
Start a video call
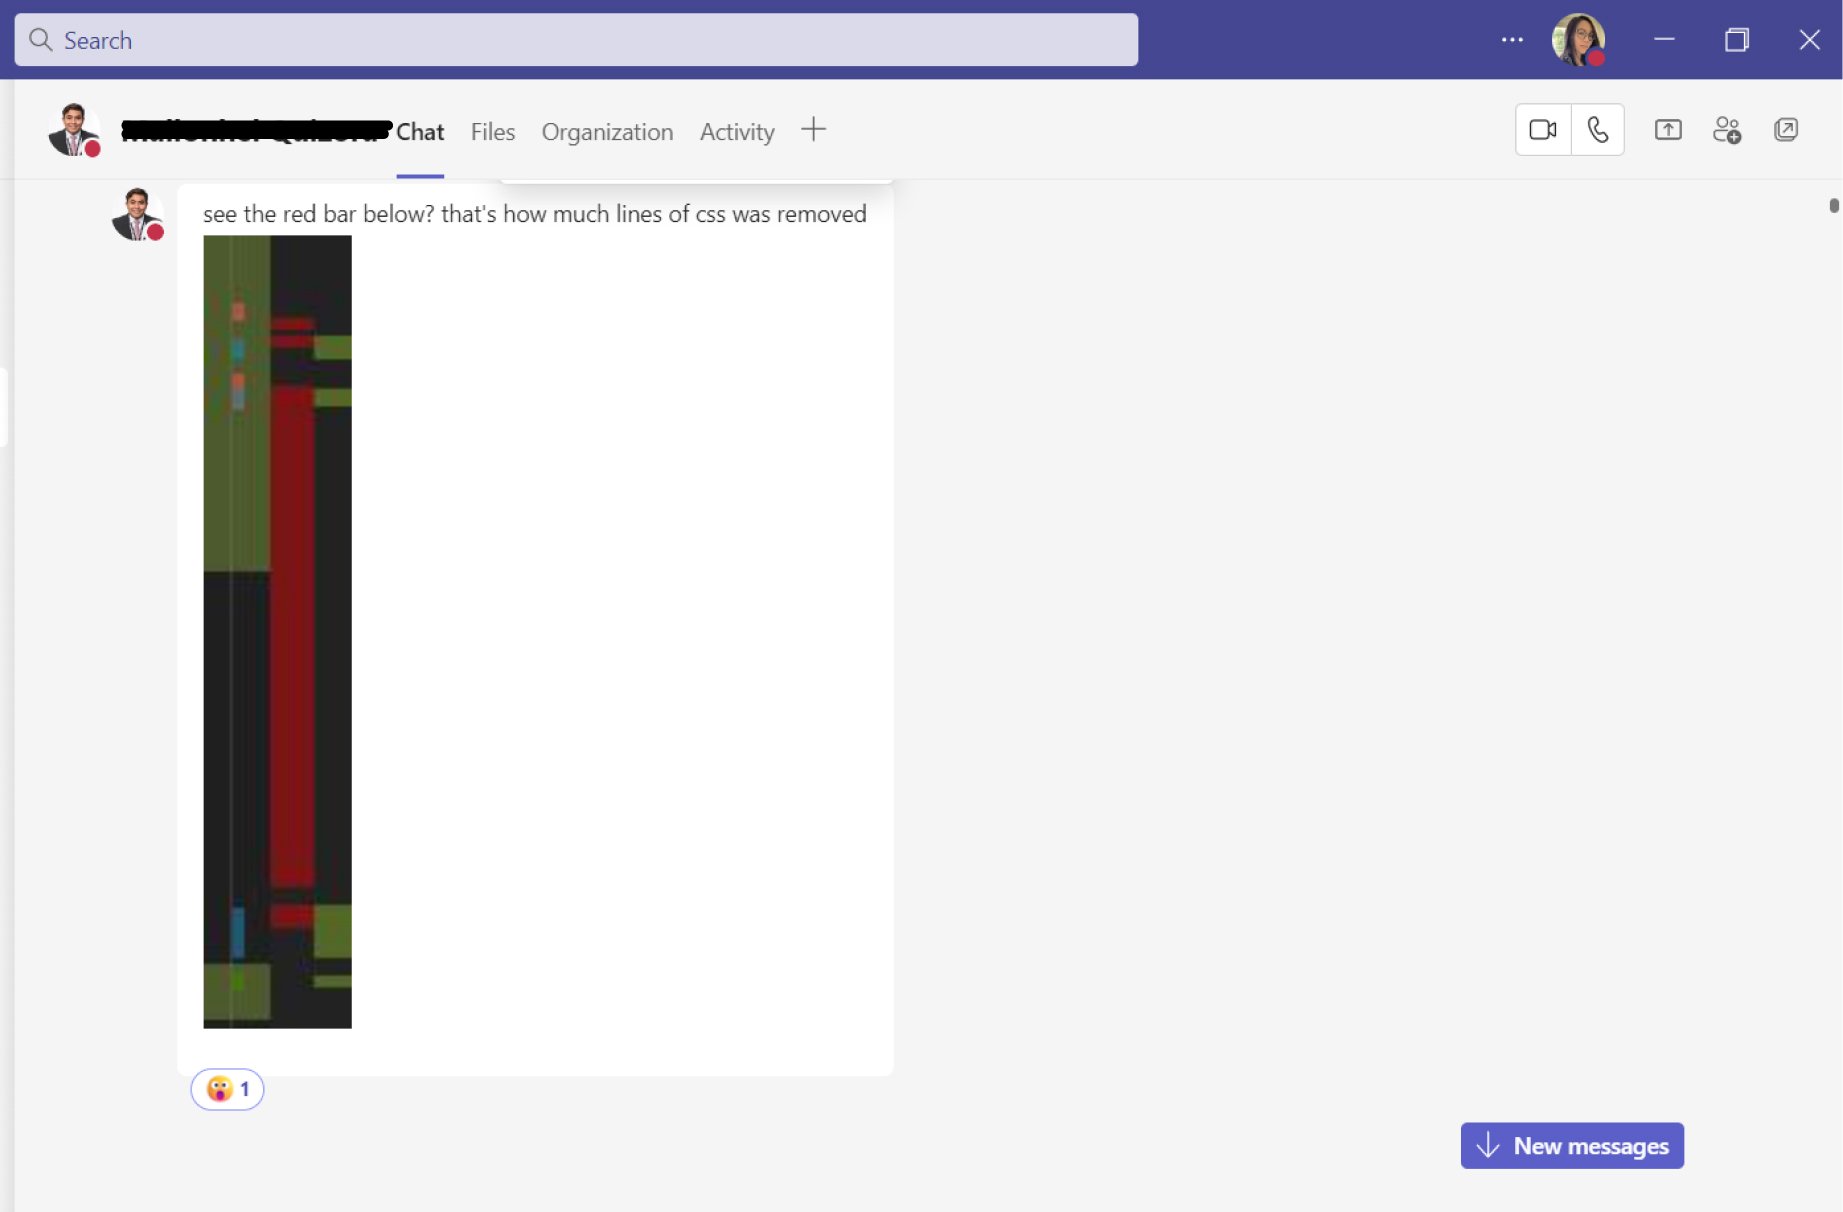1543,130
